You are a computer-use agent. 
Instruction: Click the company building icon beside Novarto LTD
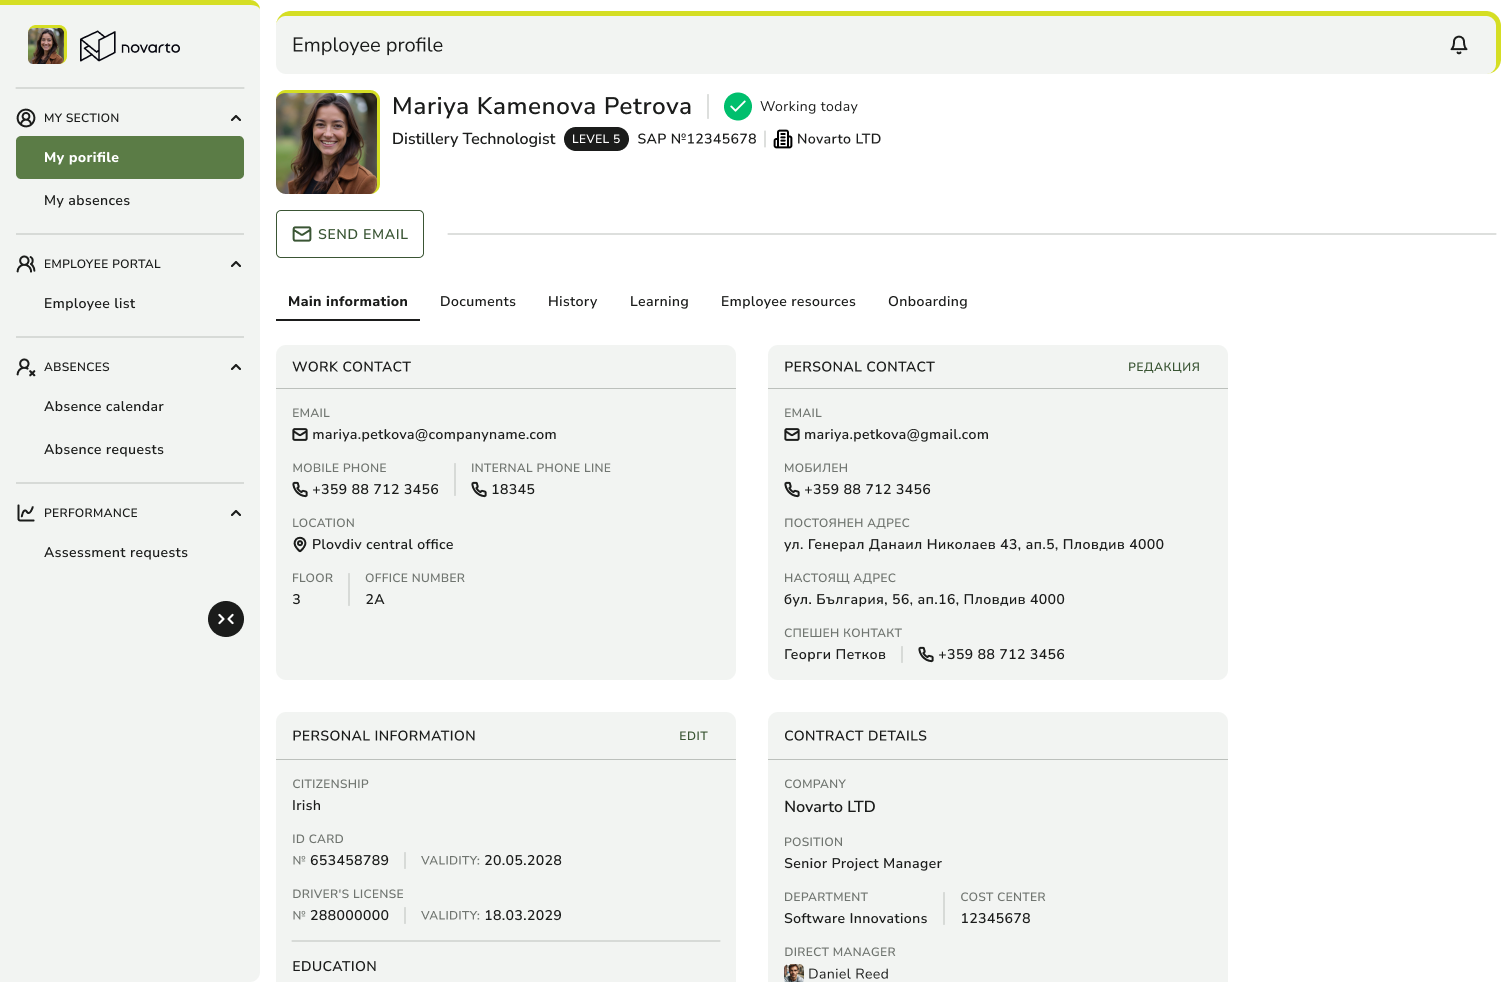pyautogui.click(x=783, y=139)
